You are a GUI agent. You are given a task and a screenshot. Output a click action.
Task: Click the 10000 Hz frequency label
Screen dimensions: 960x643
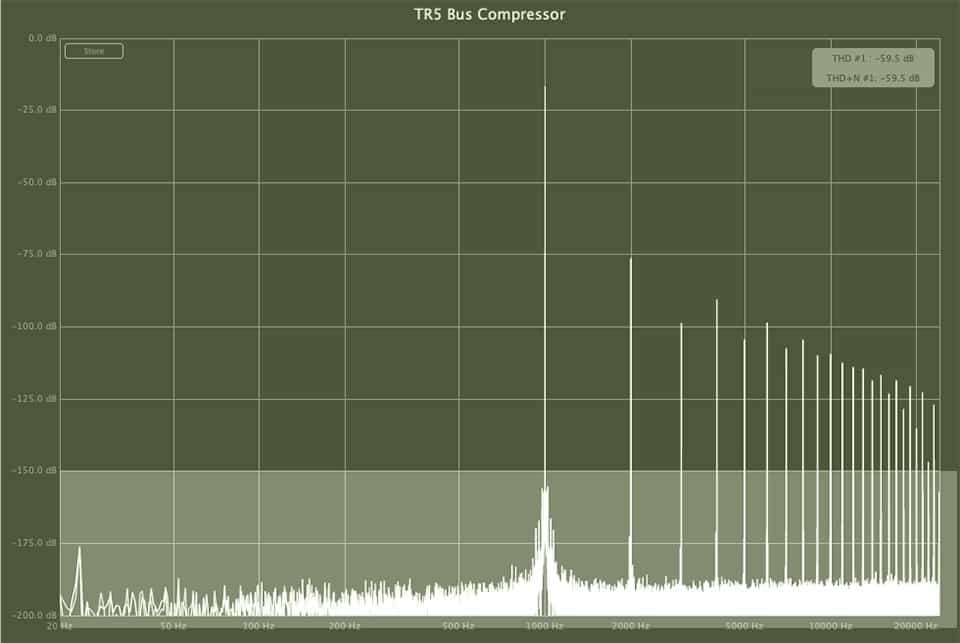pos(830,625)
